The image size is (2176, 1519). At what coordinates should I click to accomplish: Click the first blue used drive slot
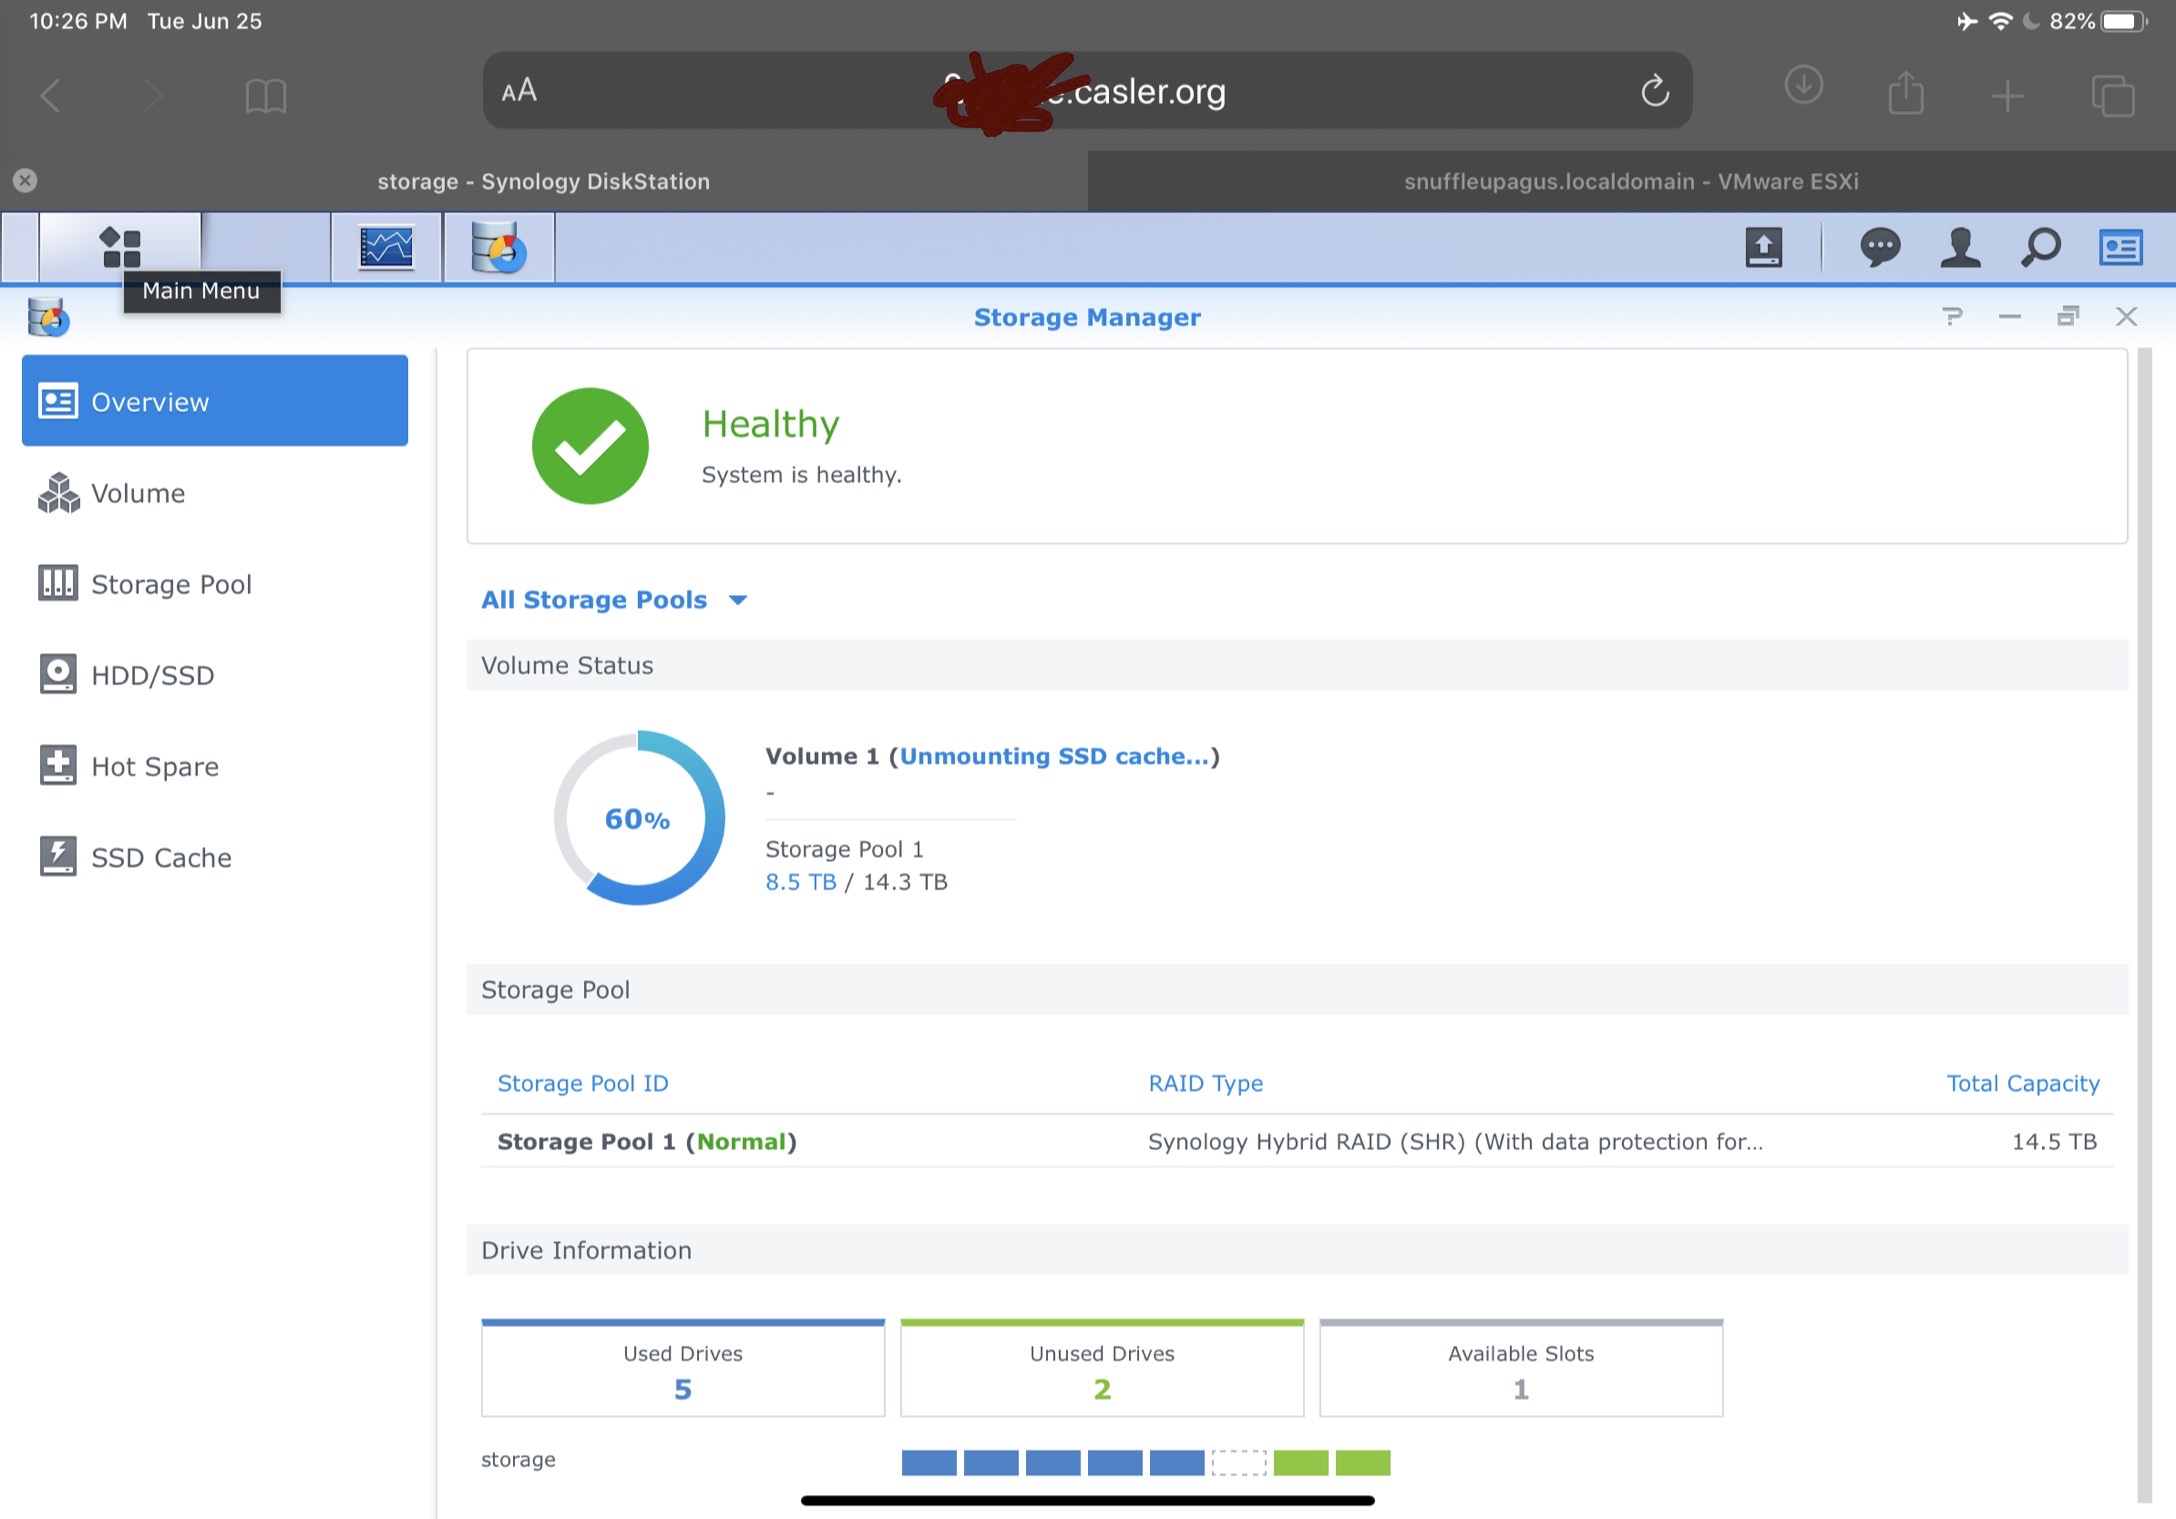pyautogui.click(x=929, y=1463)
